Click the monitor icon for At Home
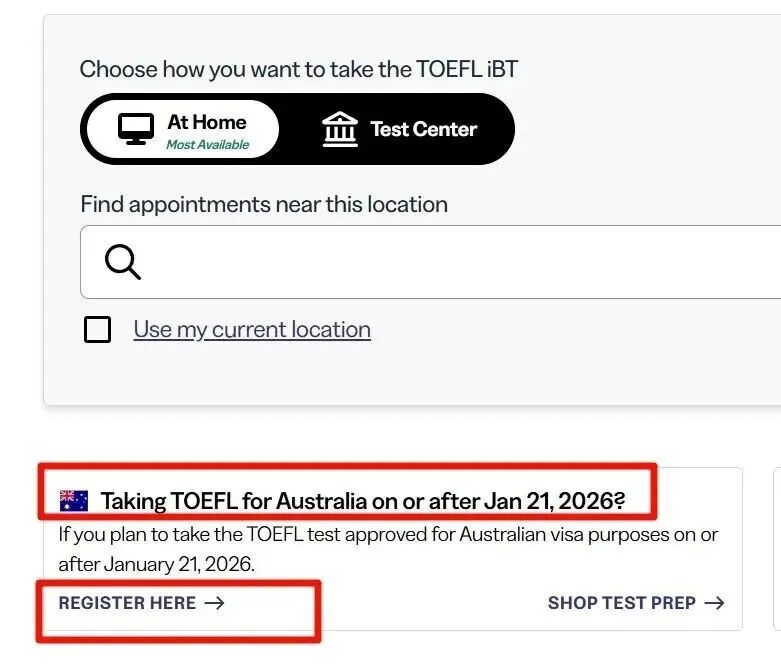The height and width of the screenshot is (665, 781). tap(136, 130)
